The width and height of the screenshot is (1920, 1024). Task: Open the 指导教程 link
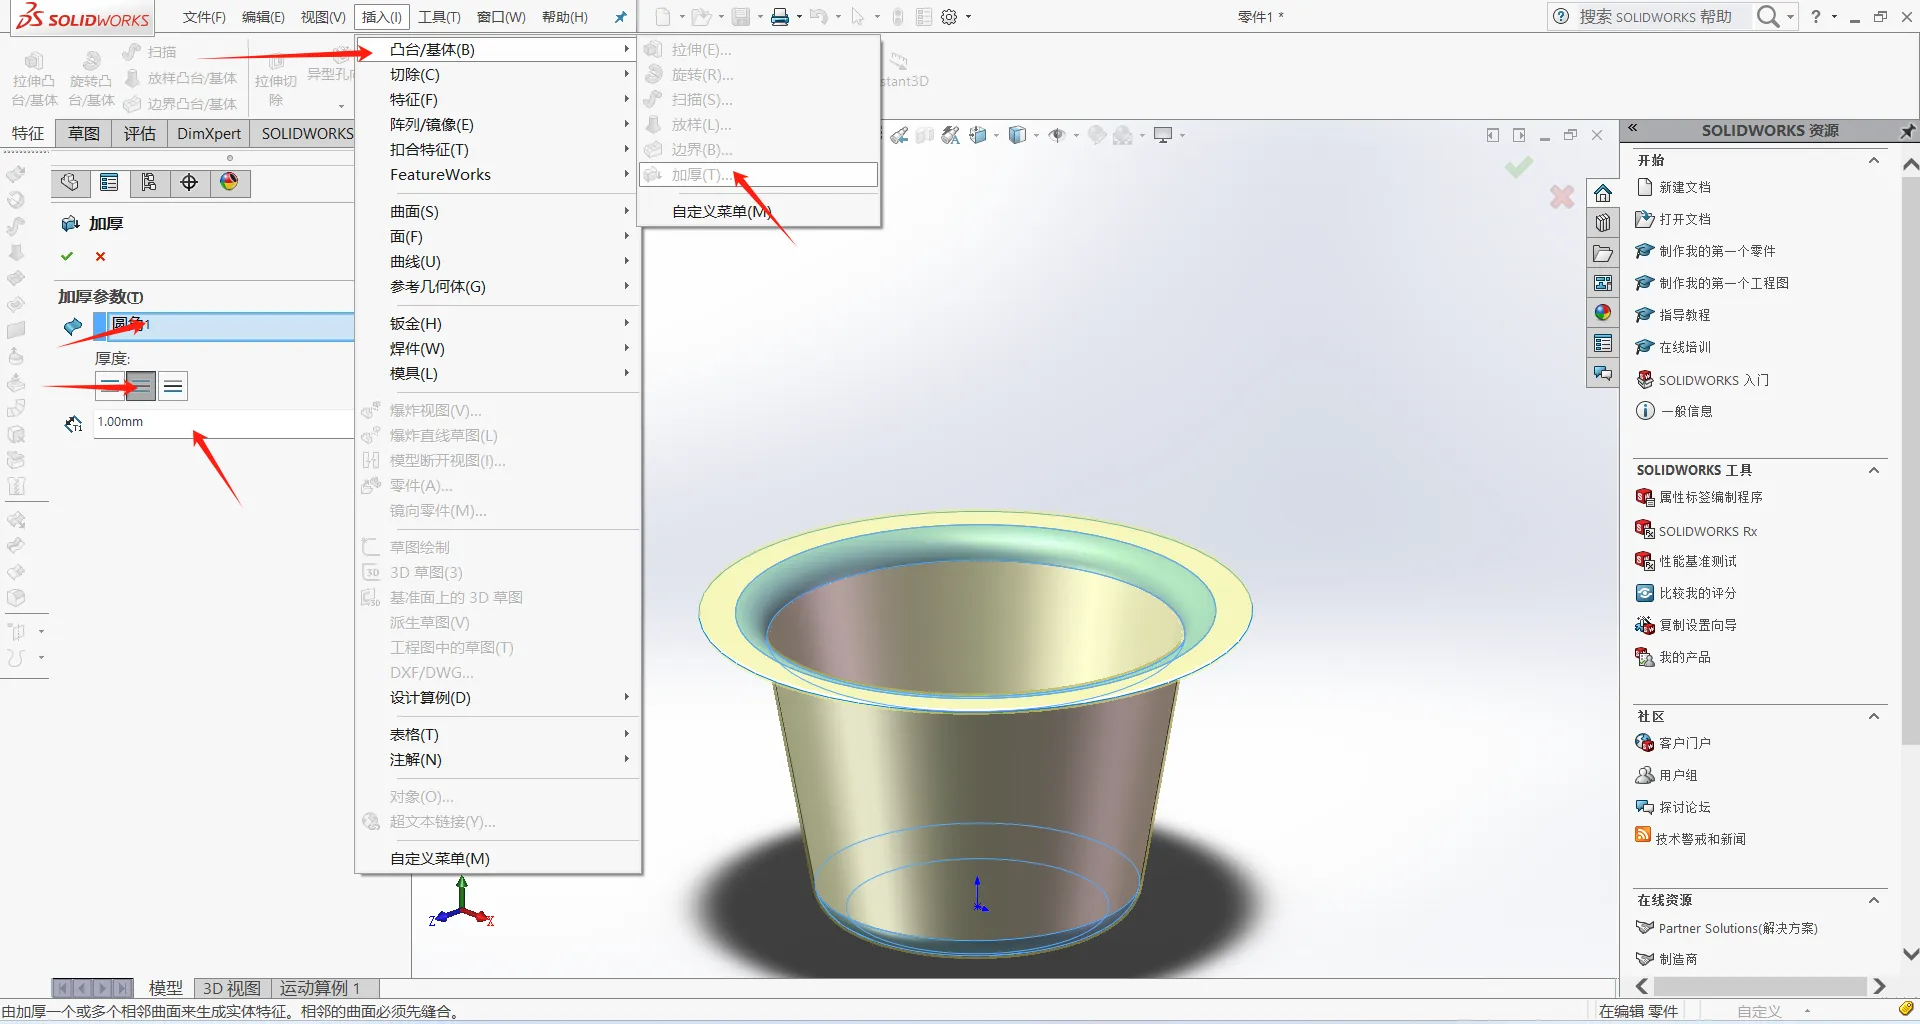(x=1685, y=315)
